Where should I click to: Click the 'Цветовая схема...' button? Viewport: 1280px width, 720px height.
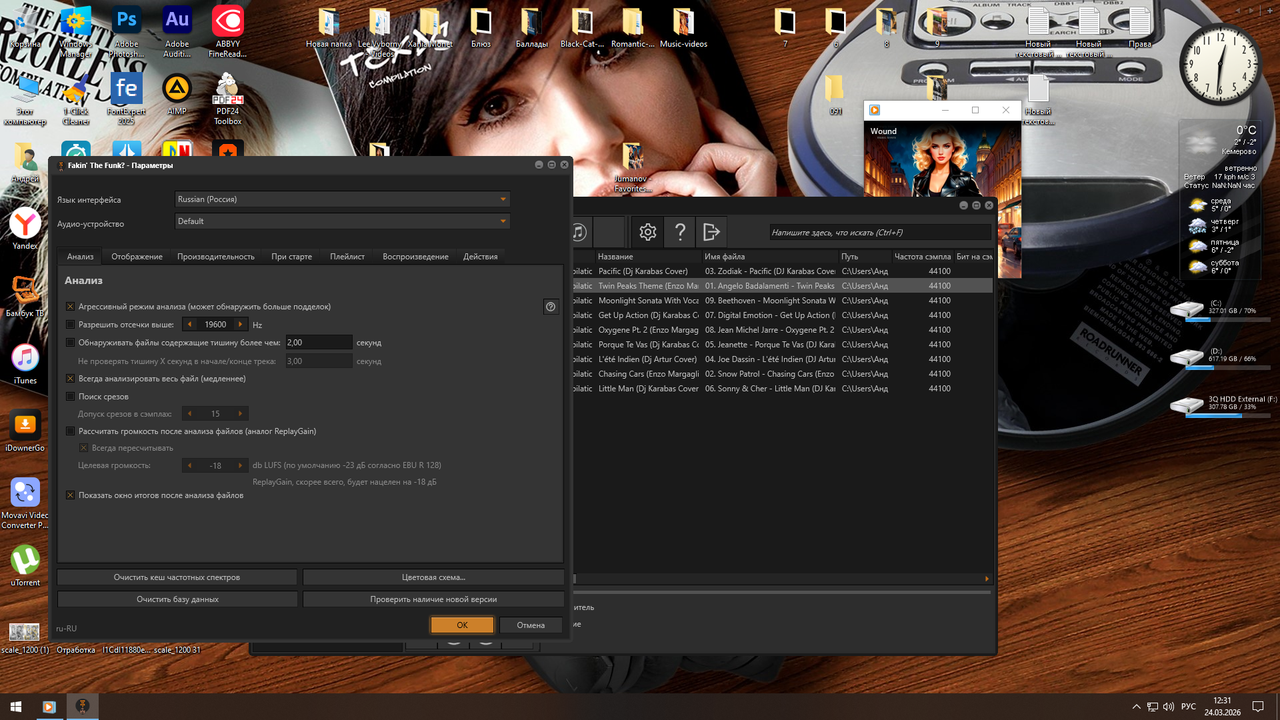(x=433, y=577)
